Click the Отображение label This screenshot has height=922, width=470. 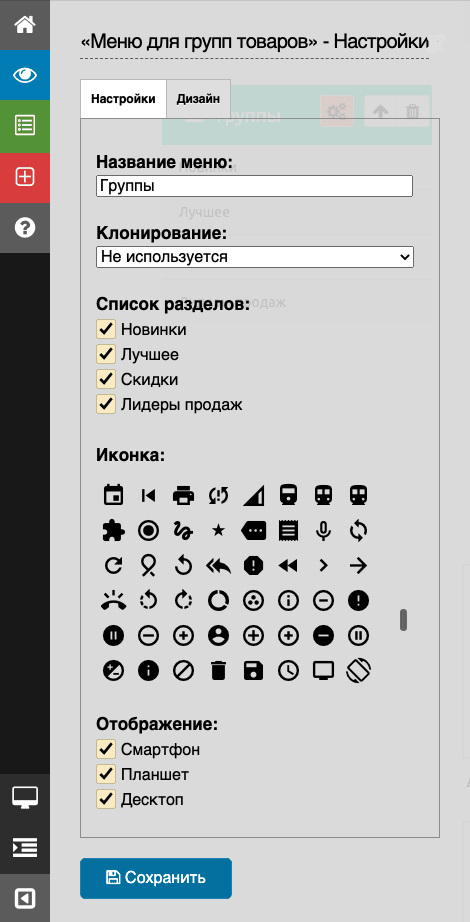(157, 724)
